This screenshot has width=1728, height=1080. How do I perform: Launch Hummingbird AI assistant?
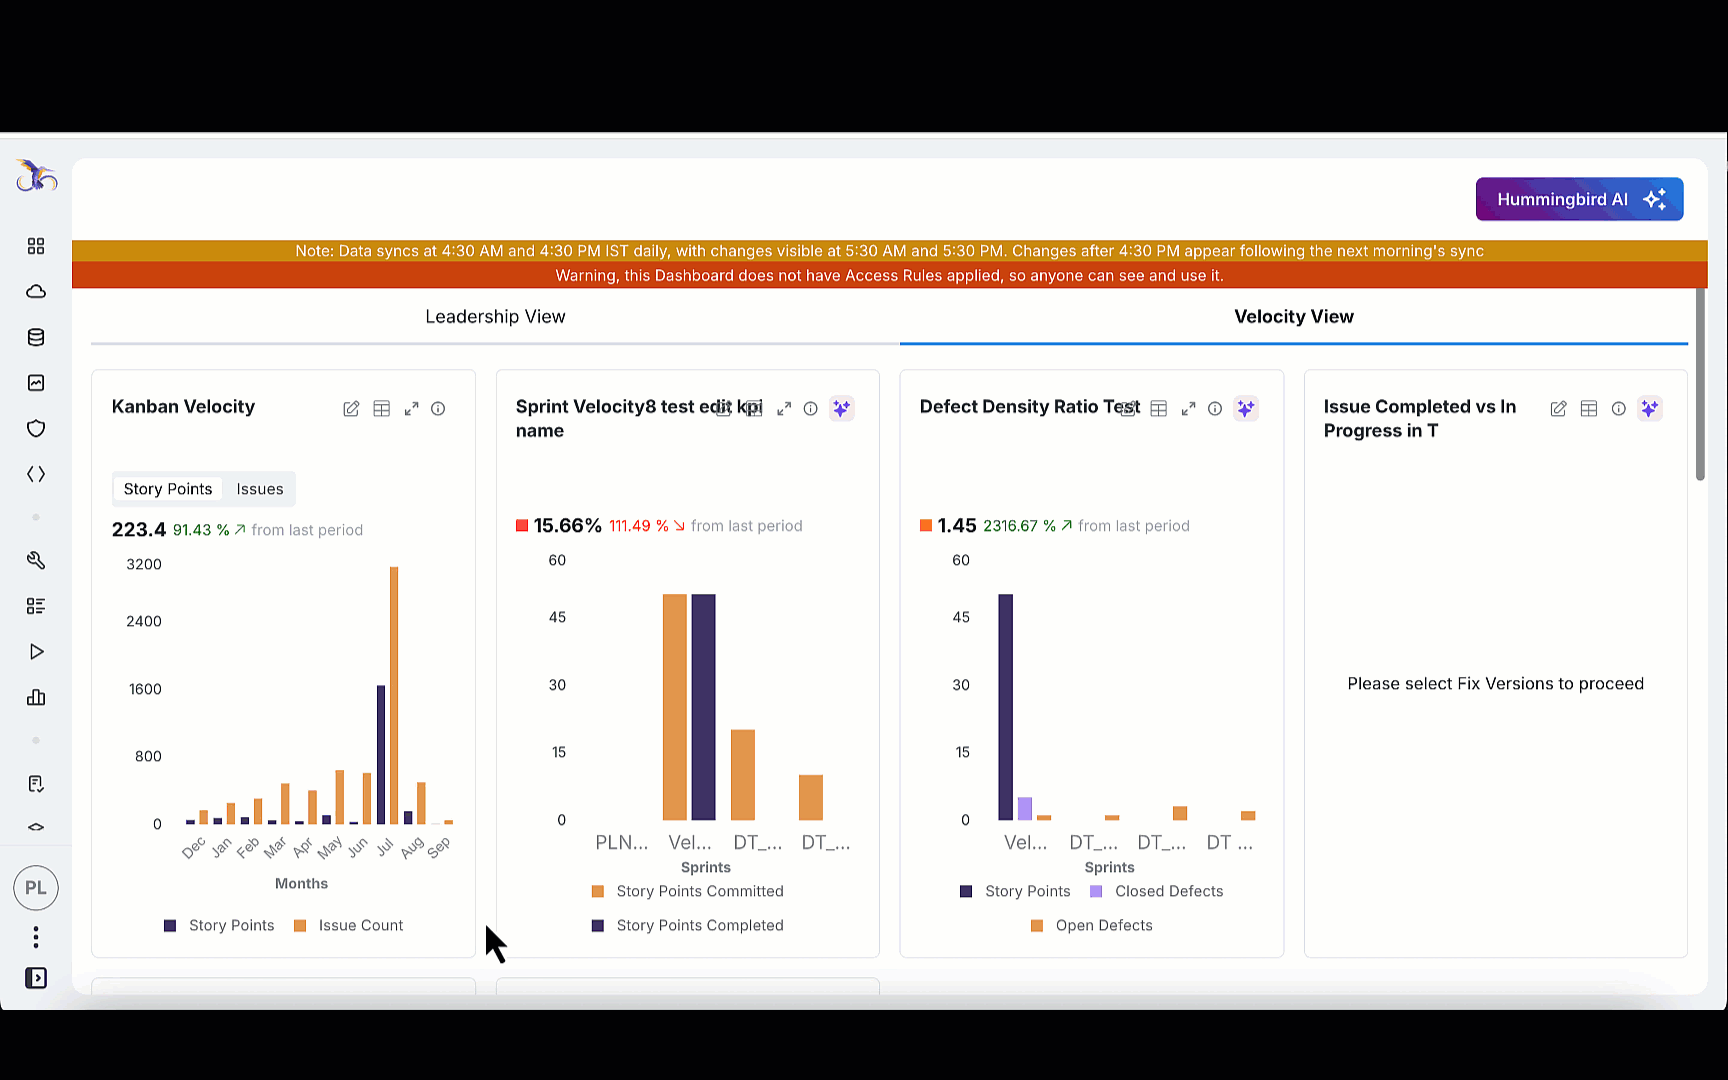(1579, 199)
